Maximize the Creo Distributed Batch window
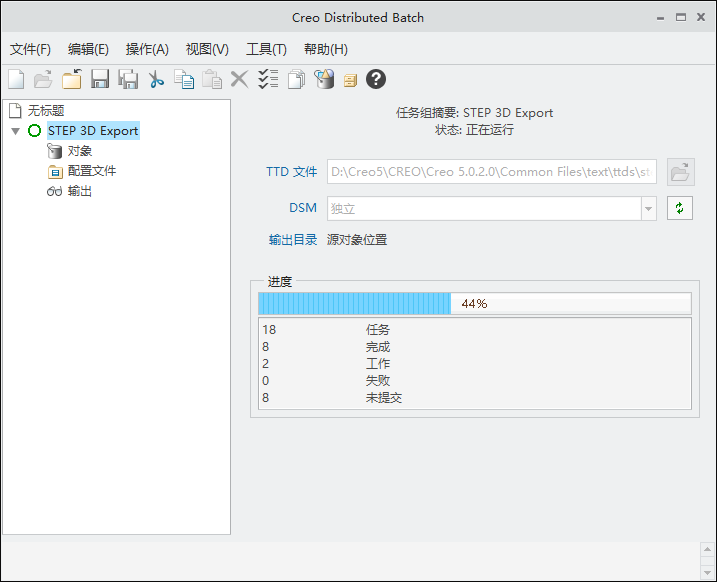717x582 pixels. (x=681, y=17)
